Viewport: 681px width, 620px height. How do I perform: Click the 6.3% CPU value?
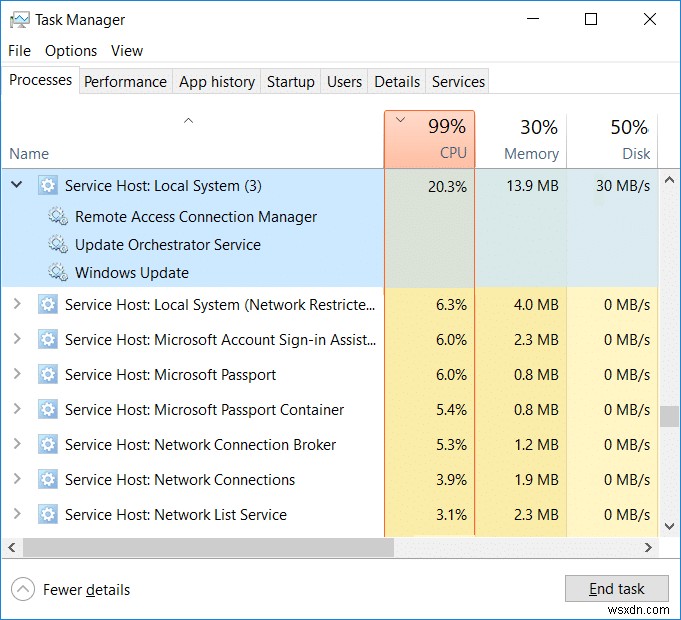point(451,305)
